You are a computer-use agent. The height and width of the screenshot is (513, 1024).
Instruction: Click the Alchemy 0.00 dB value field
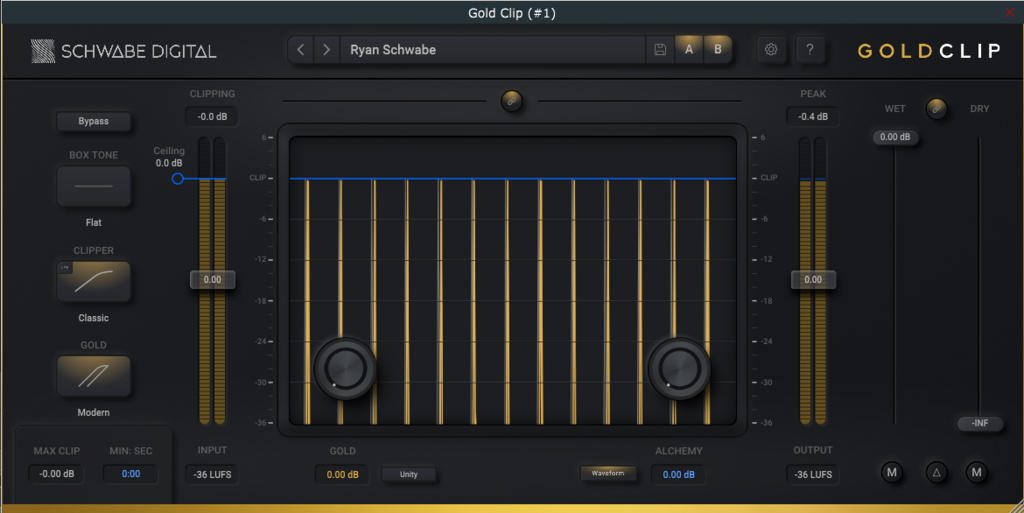pos(679,474)
